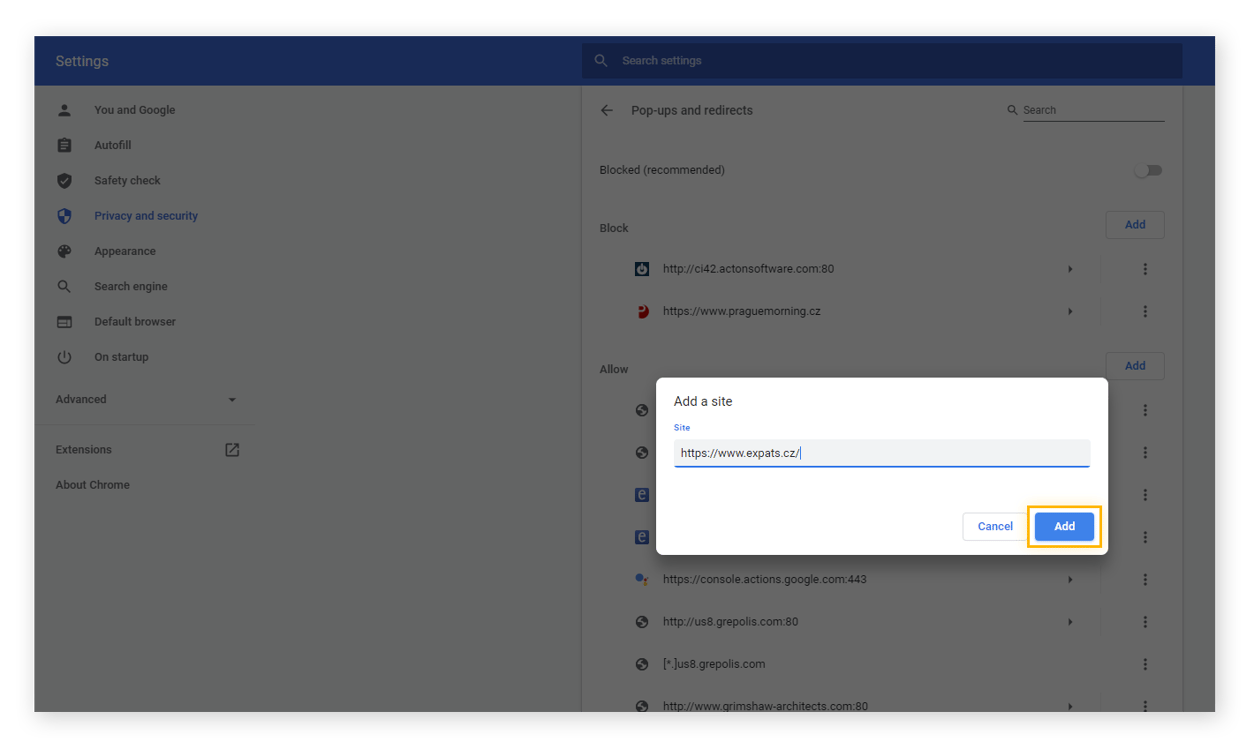Image resolution: width=1254 pixels, height=749 pixels.
Task: Click the back arrow beside Pop-ups and redirects
Action: tap(606, 110)
